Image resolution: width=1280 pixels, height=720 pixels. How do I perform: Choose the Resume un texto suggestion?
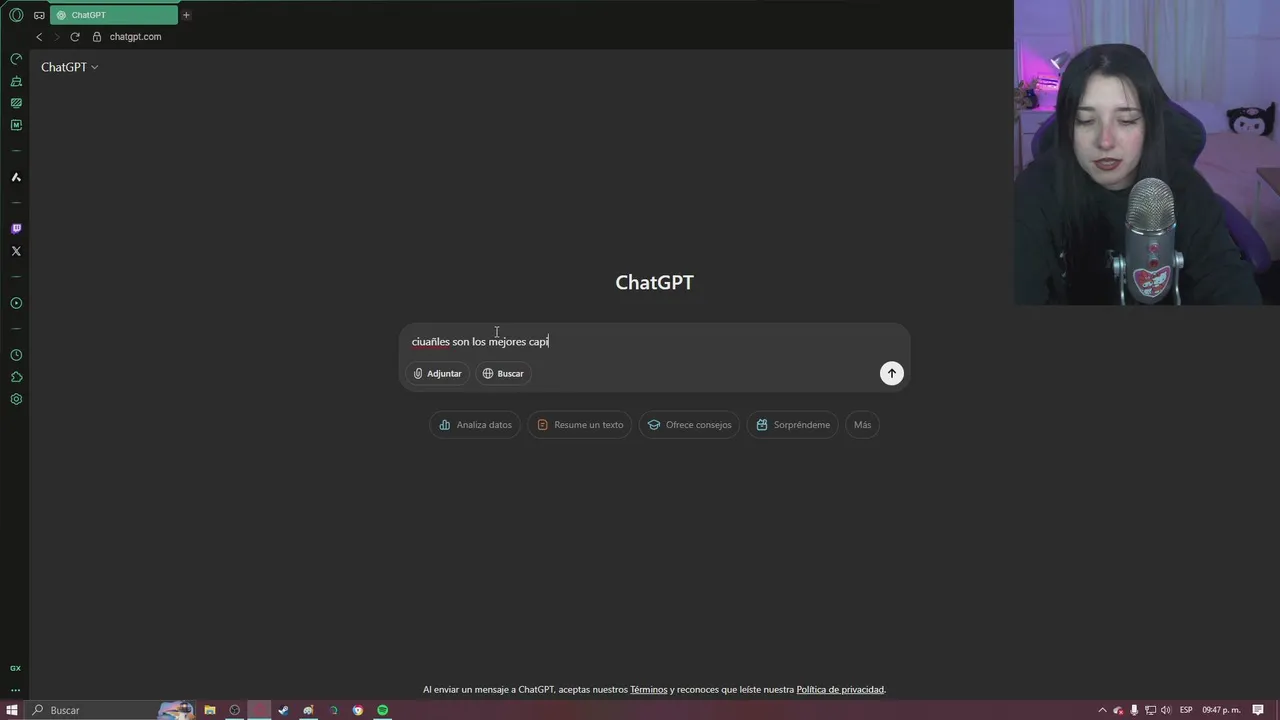coord(580,425)
